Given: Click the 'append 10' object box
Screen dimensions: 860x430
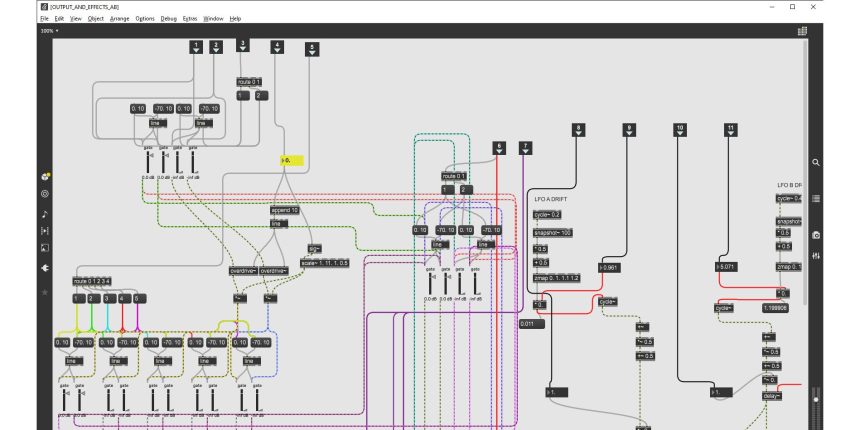Looking at the screenshot, I should tap(284, 211).
